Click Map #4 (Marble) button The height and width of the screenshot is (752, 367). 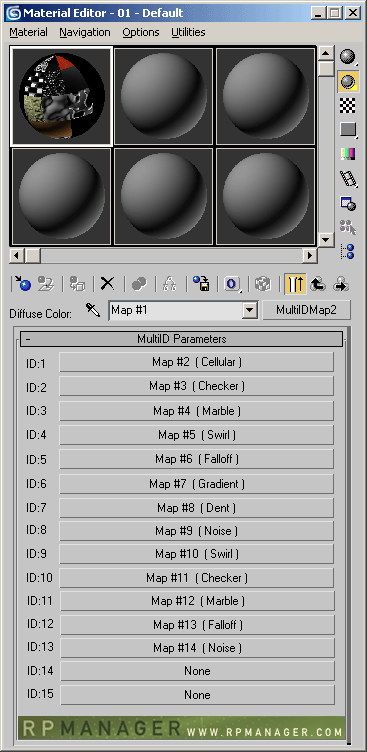tap(197, 411)
